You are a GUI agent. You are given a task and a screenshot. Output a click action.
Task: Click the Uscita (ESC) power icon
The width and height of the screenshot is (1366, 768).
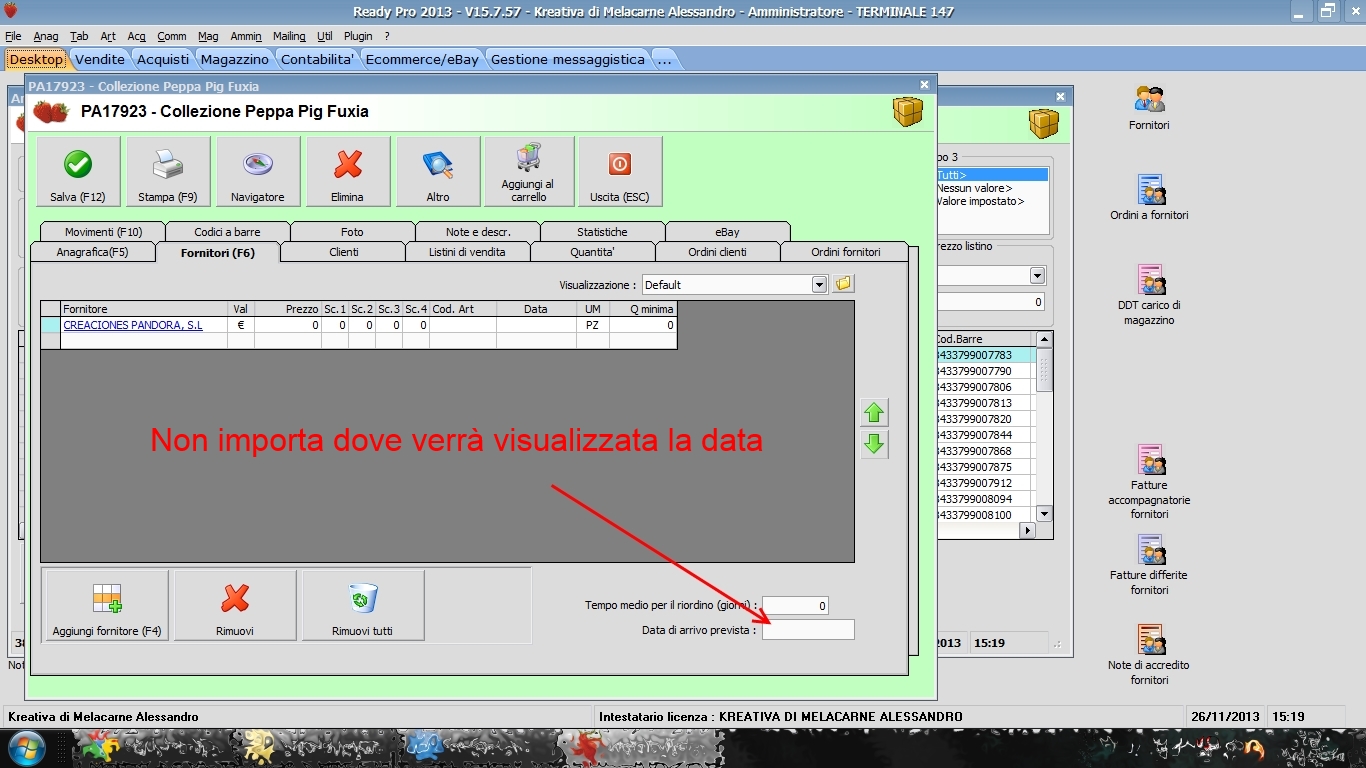[620, 164]
